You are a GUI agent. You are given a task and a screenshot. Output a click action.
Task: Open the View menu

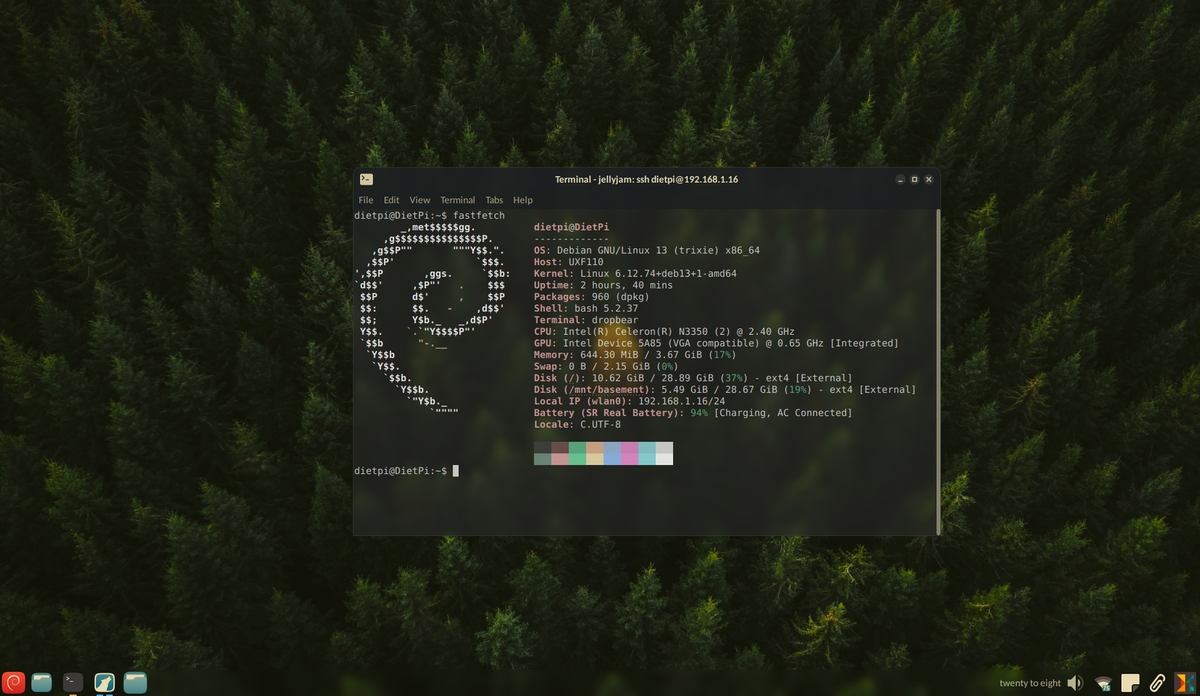click(420, 200)
